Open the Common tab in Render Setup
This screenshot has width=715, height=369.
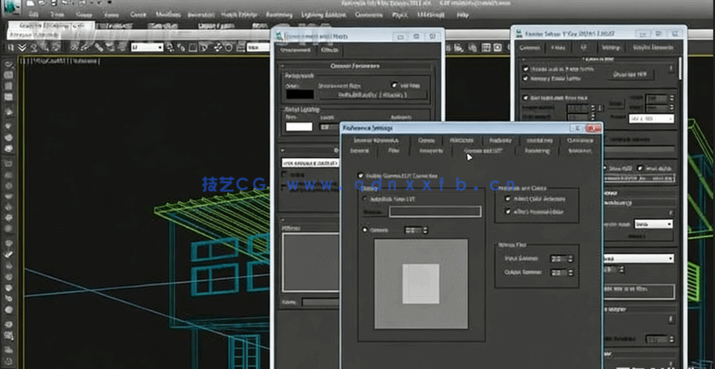[530, 47]
